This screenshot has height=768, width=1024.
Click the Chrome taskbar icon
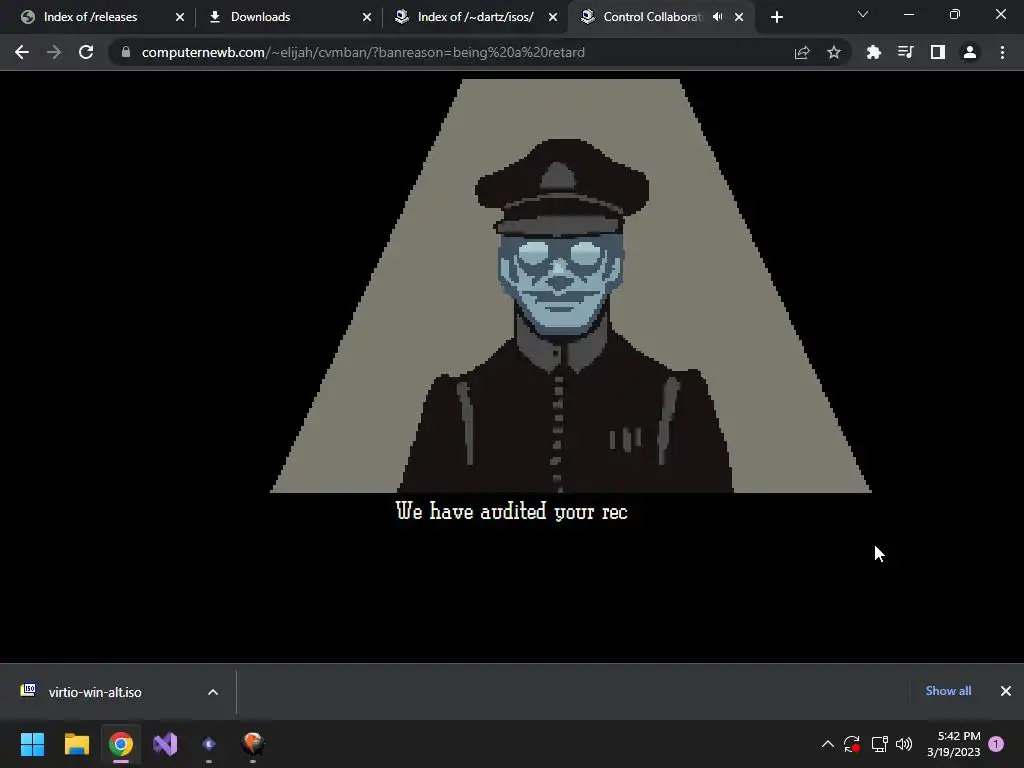coord(121,744)
